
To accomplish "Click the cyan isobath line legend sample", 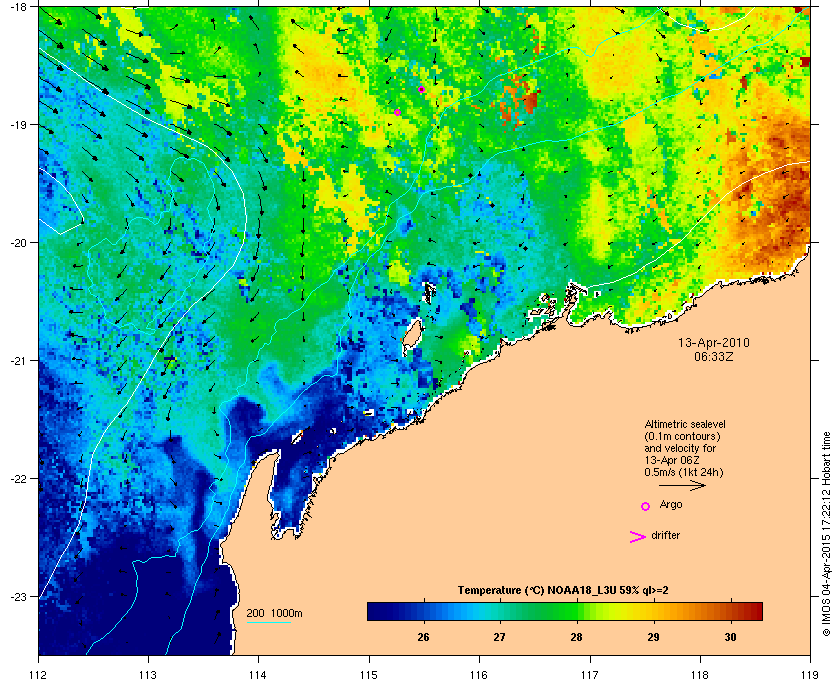I will point(268,623).
